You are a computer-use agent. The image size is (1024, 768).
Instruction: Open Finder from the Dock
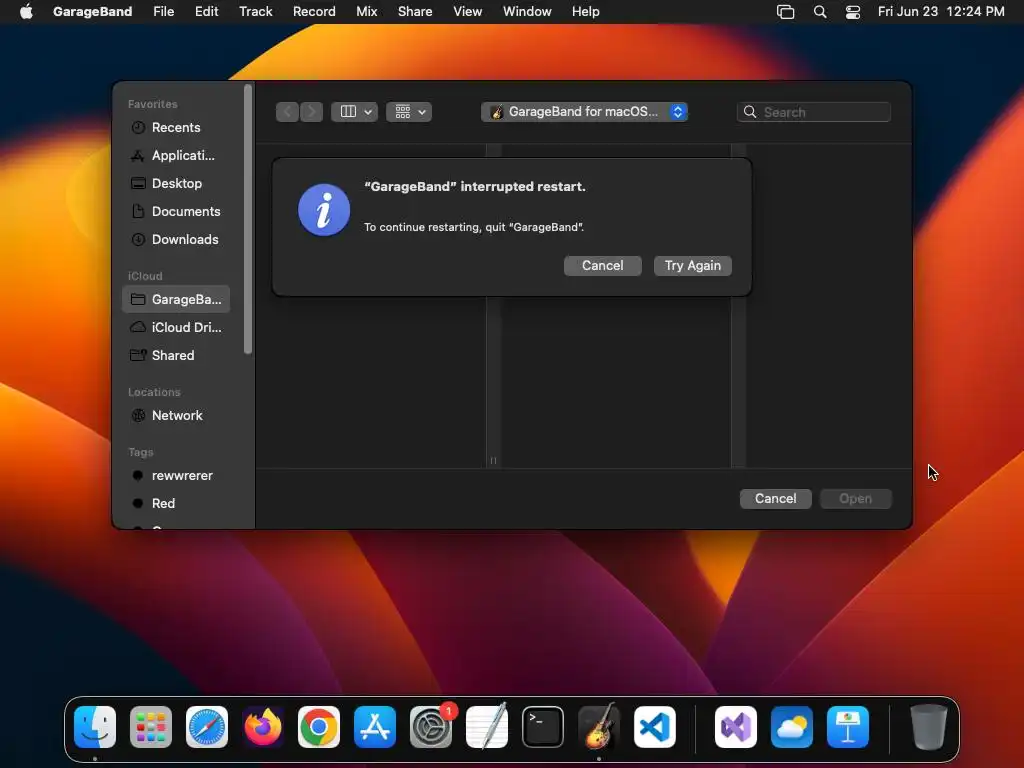click(x=95, y=728)
